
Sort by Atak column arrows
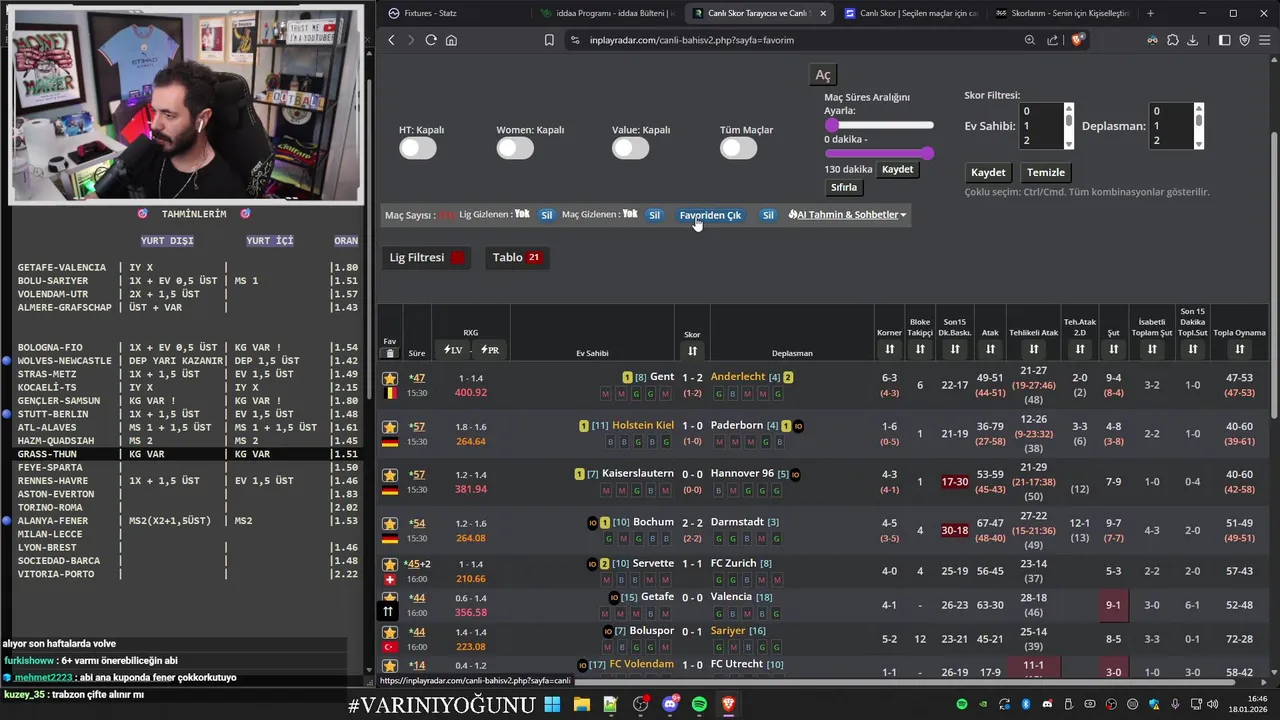(x=990, y=349)
